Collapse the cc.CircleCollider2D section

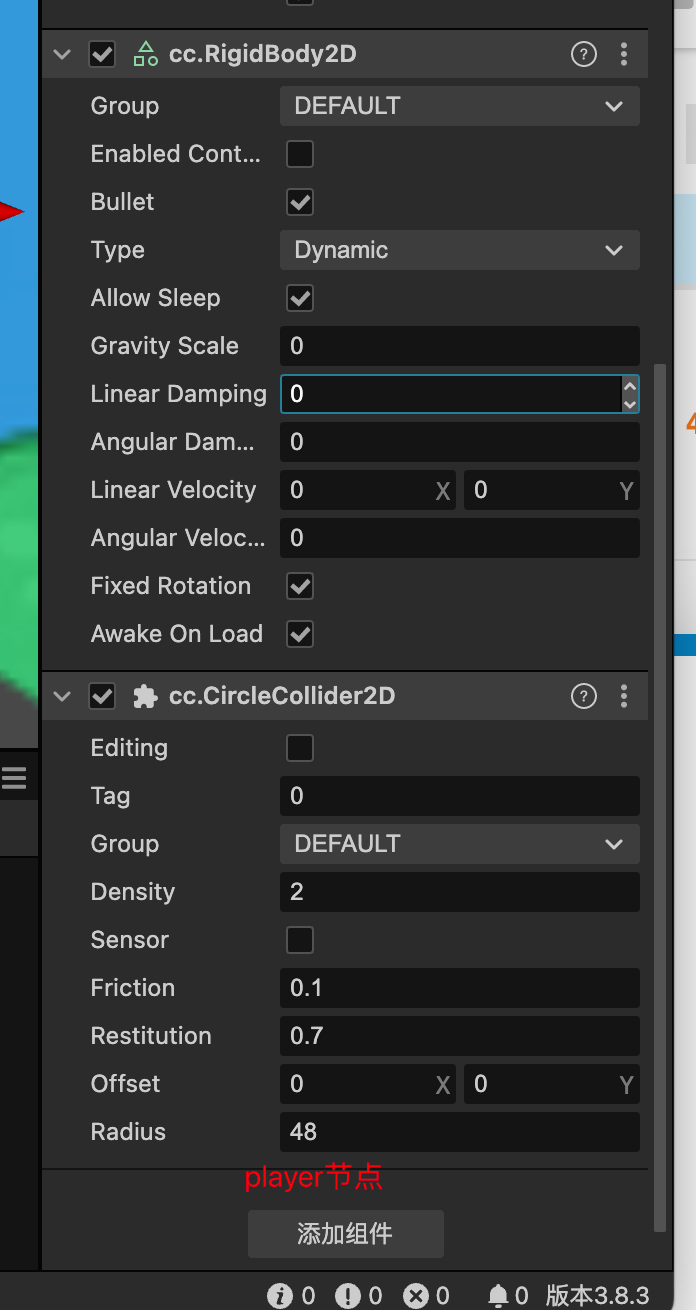click(x=63, y=696)
